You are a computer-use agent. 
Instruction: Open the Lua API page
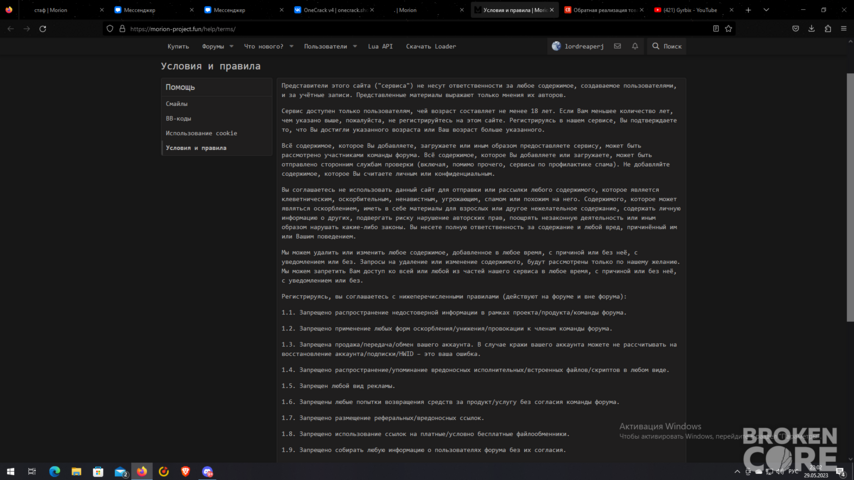tap(380, 46)
